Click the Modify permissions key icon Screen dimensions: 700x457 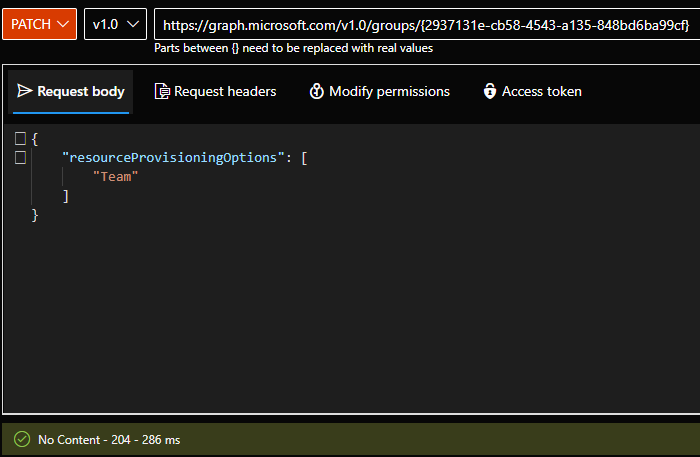click(x=317, y=91)
